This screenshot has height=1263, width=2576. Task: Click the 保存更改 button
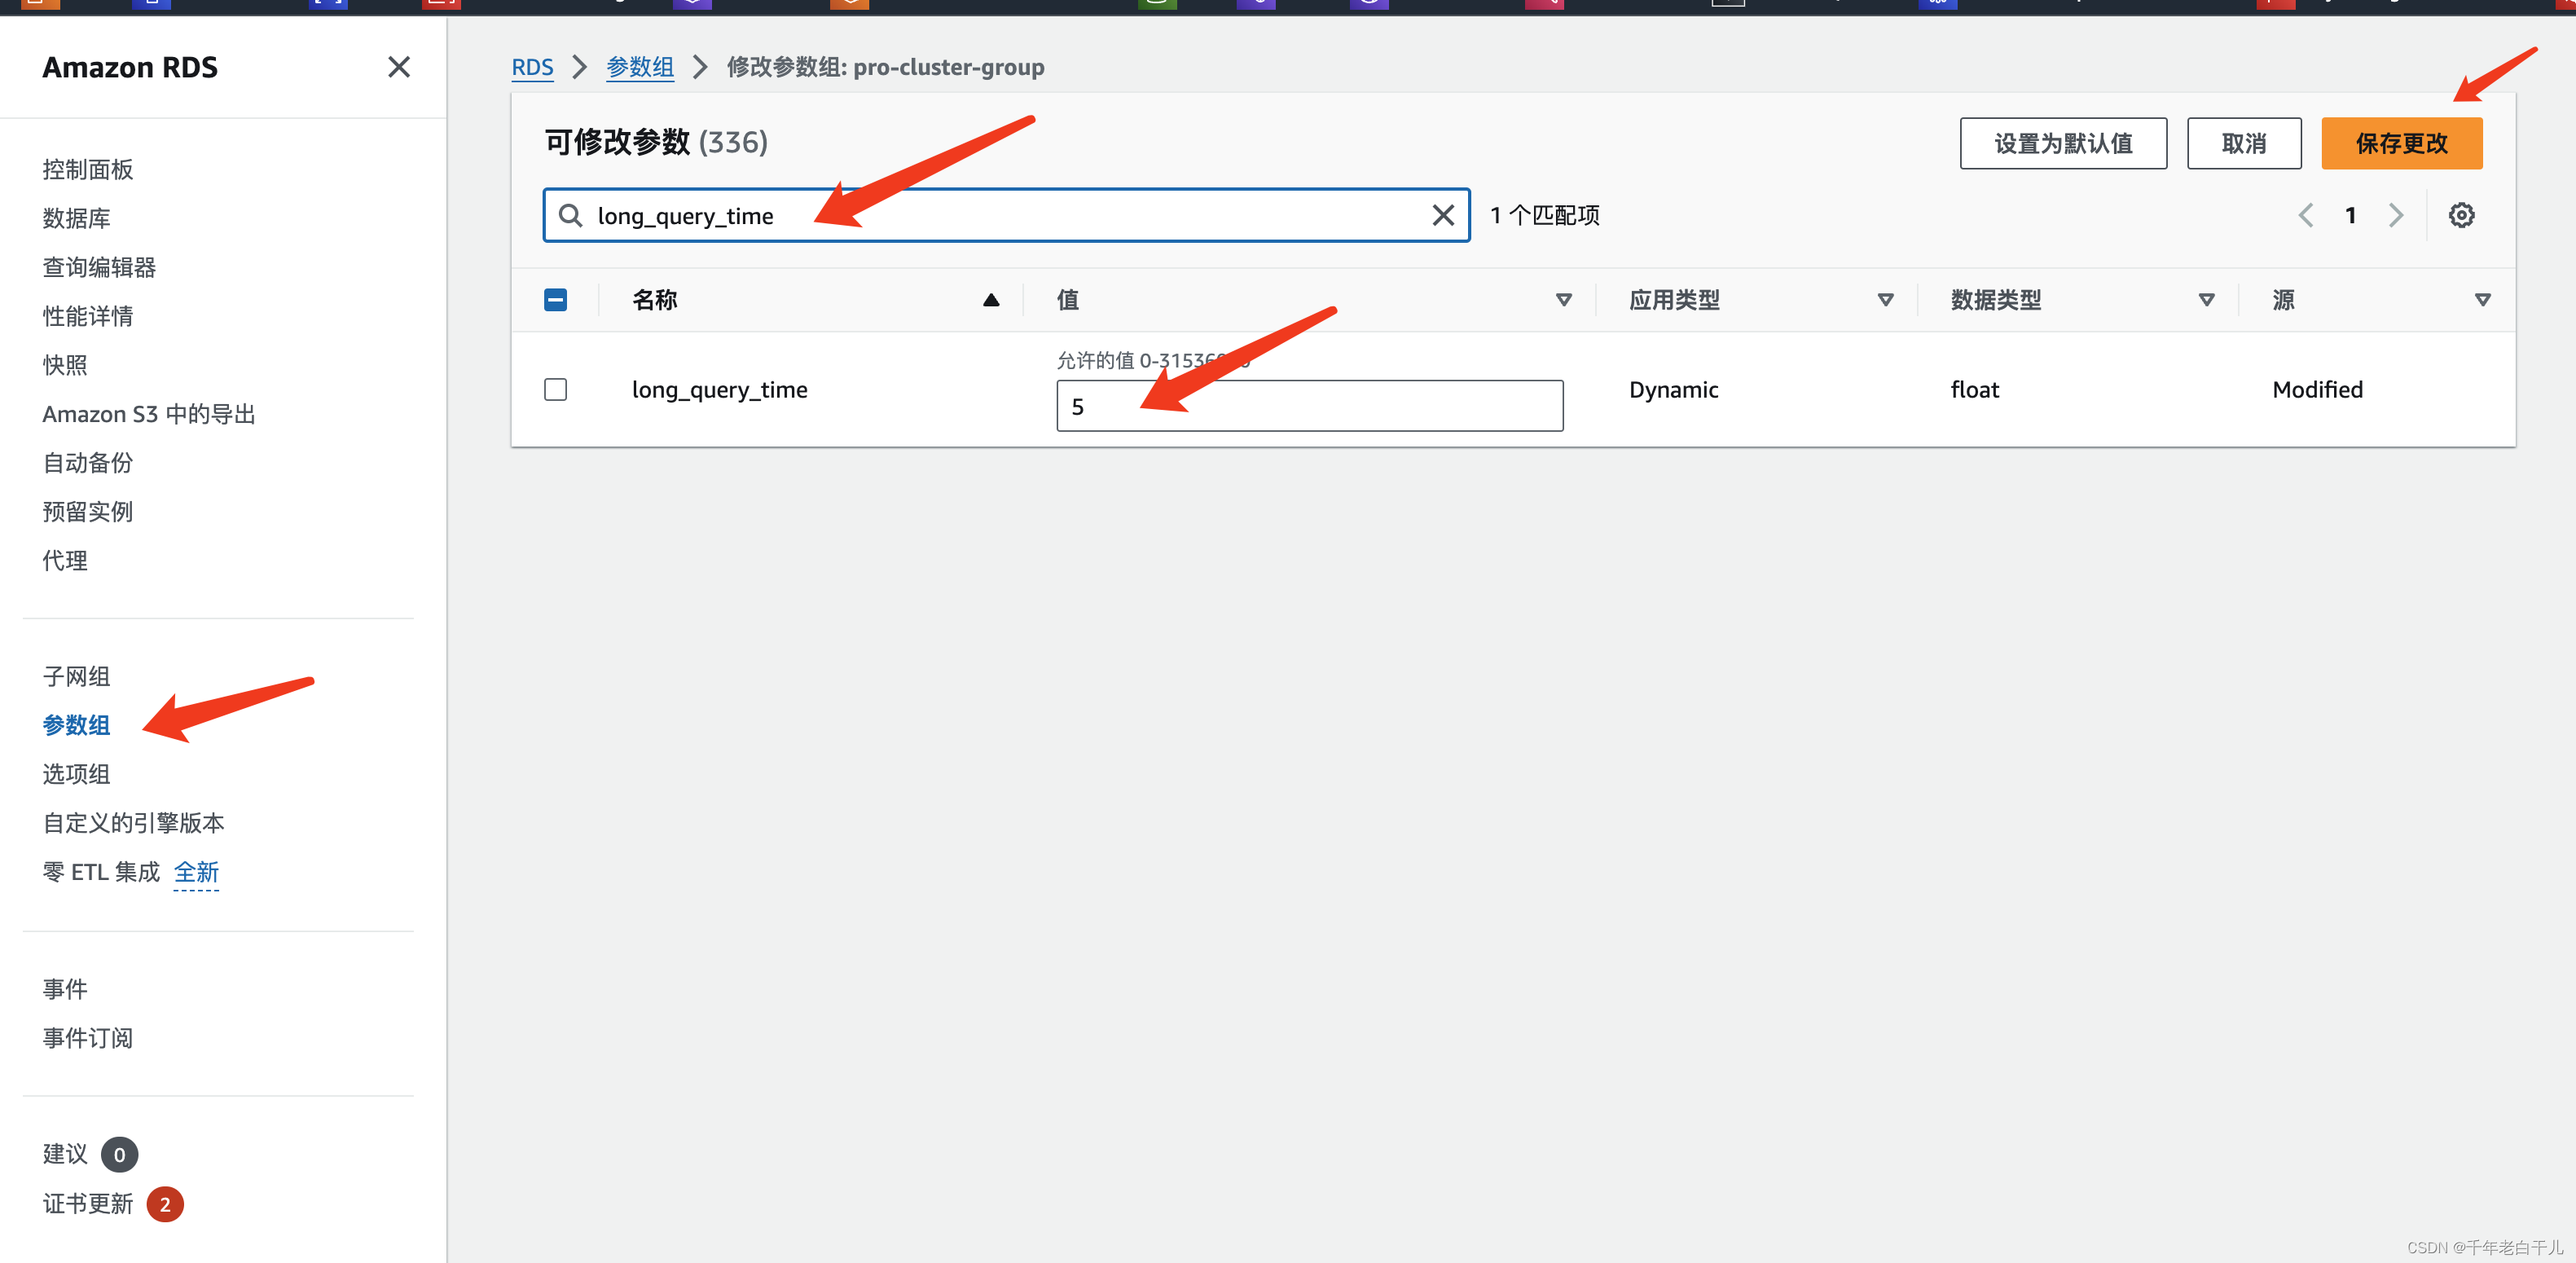coord(2400,143)
